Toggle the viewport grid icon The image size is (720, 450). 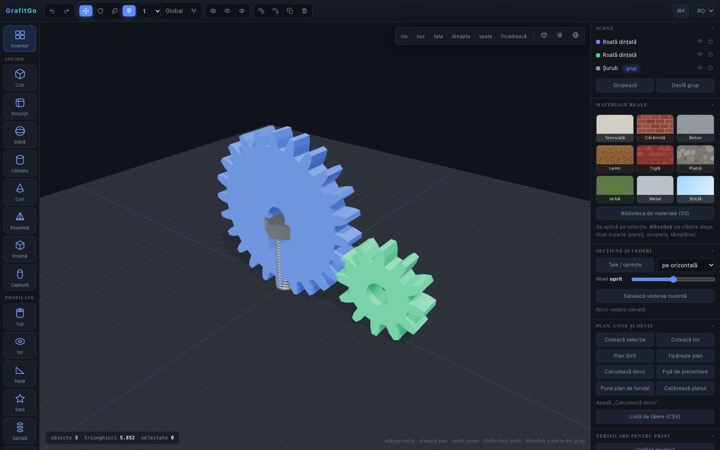pyautogui.click(x=559, y=35)
